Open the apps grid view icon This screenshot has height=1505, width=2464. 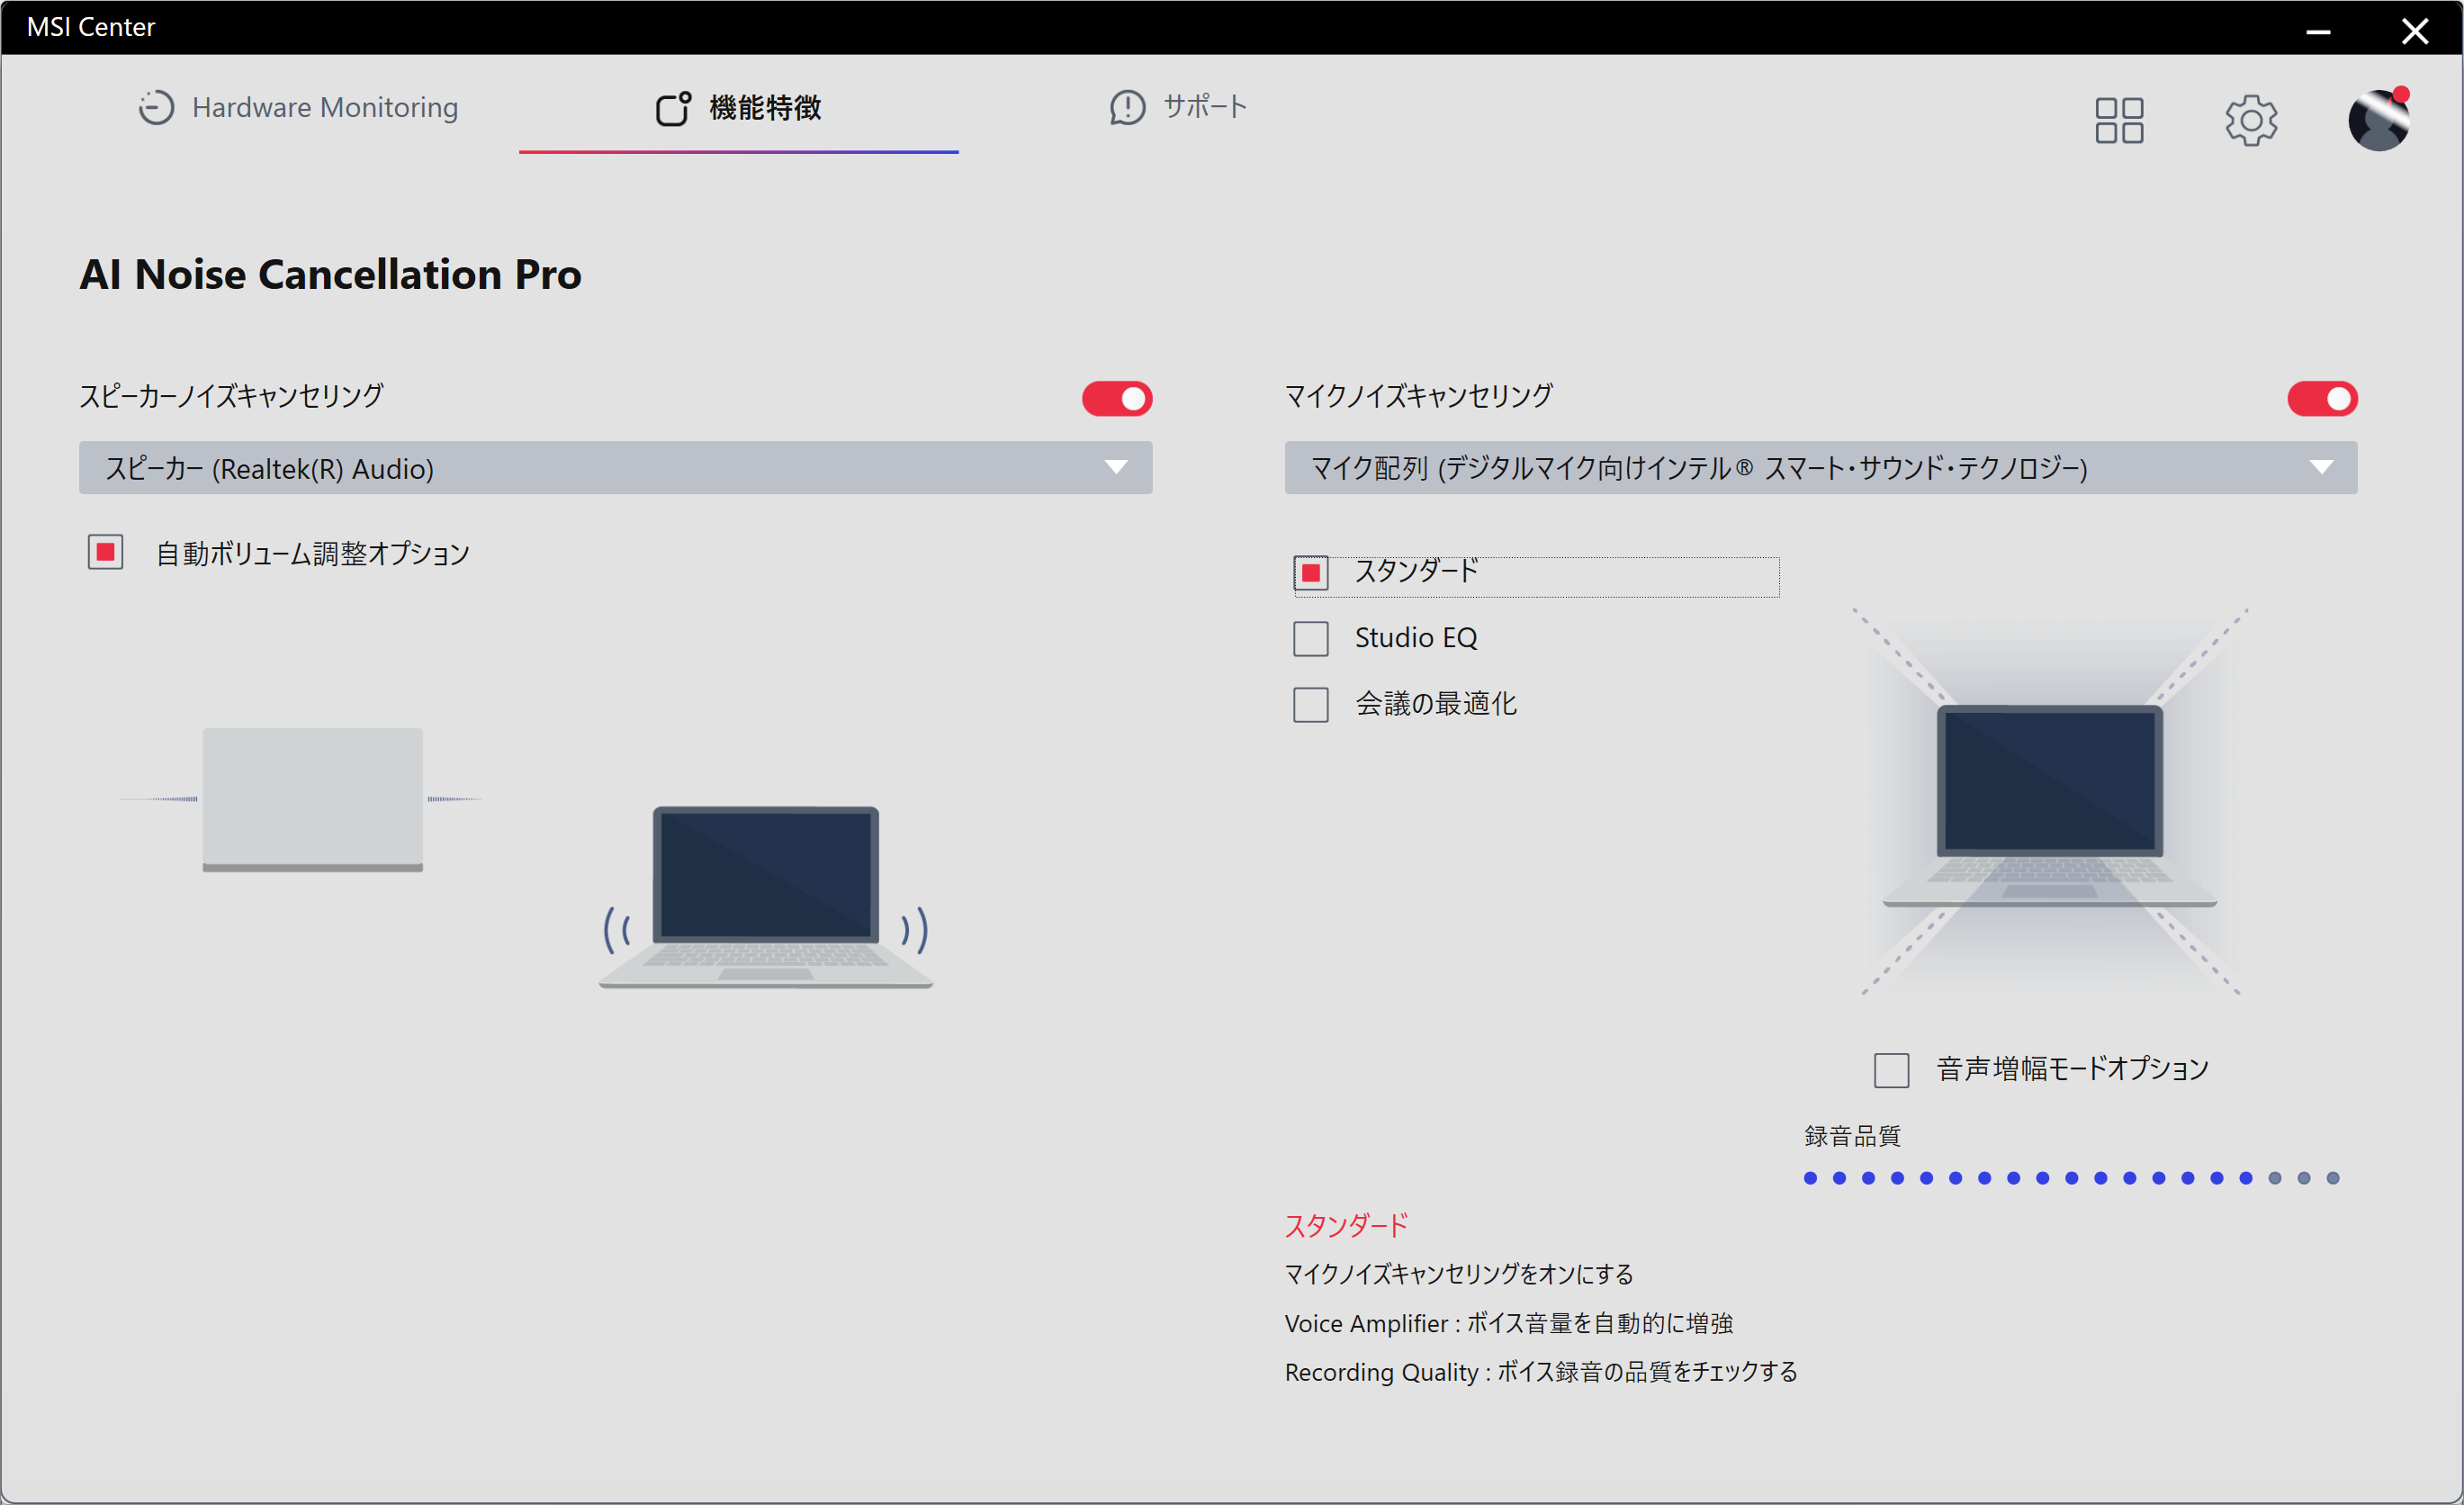[2119, 120]
